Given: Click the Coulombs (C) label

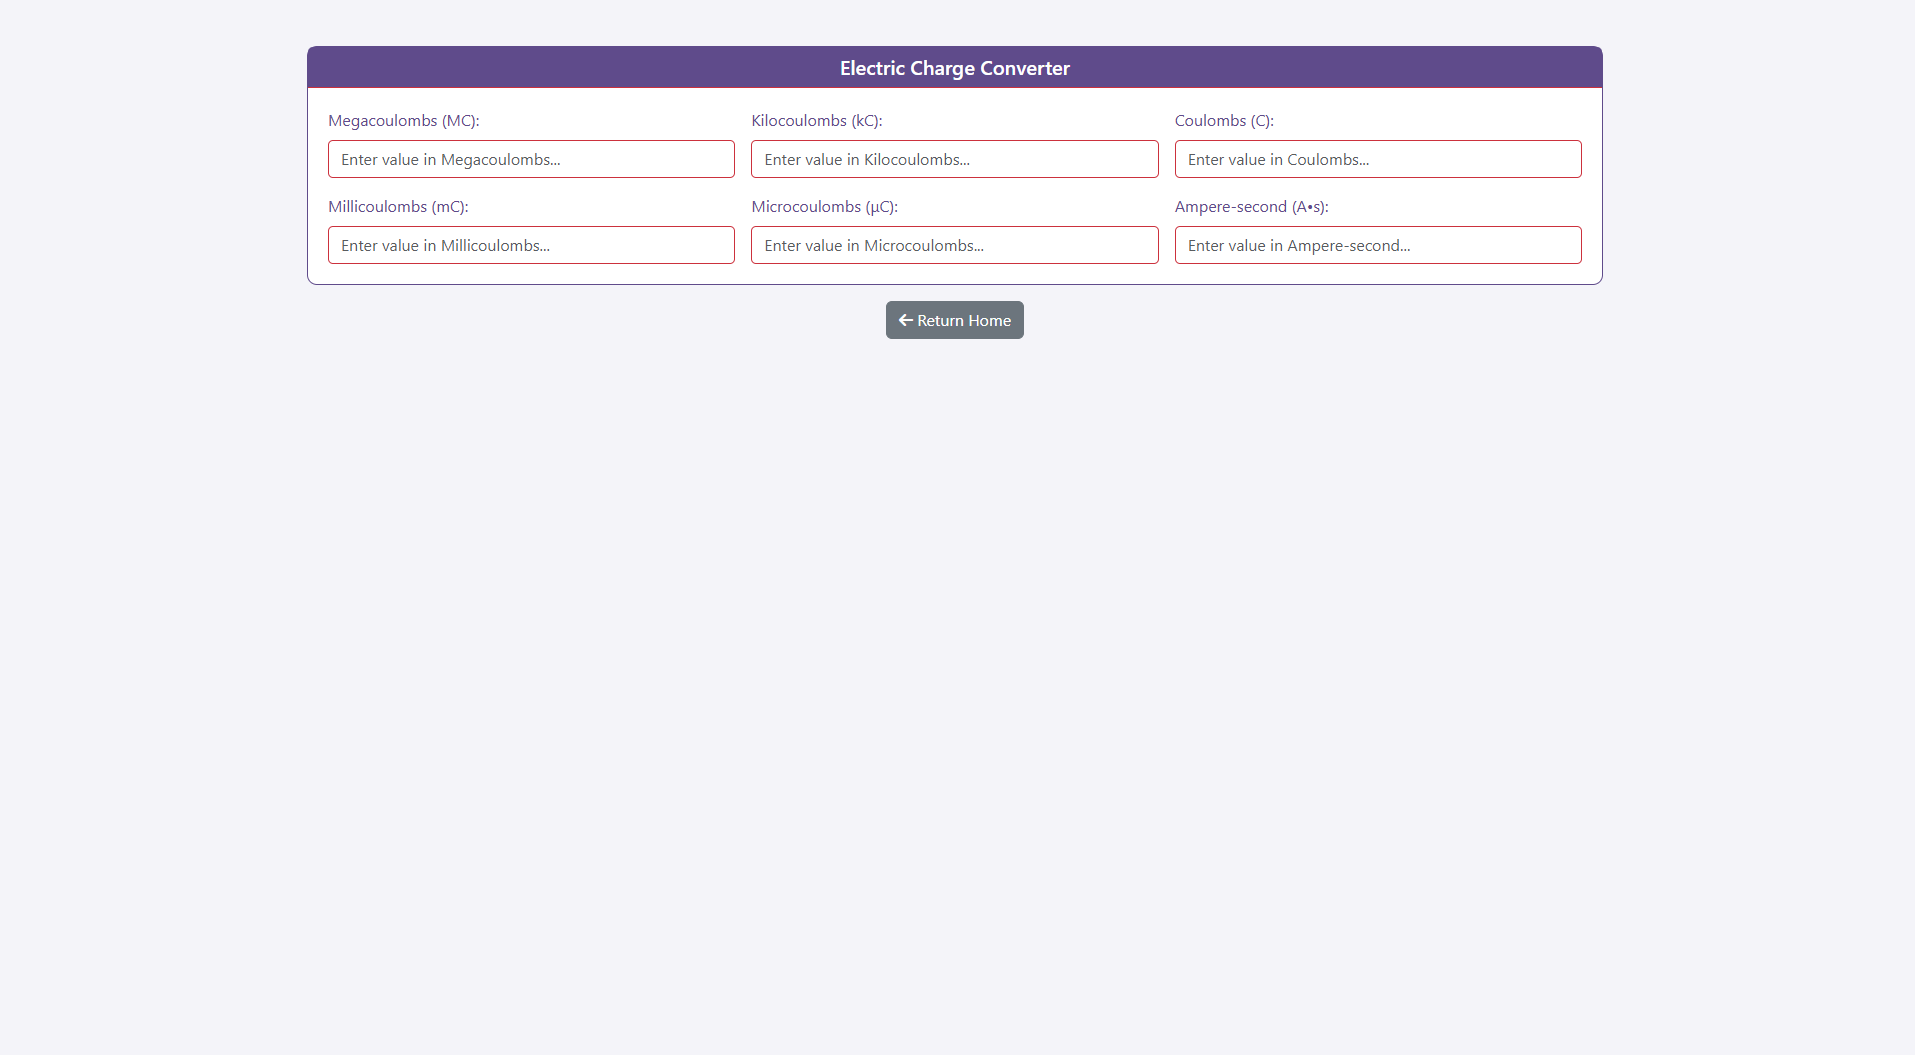Looking at the screenshot, I should click(x=1223, y=121).
